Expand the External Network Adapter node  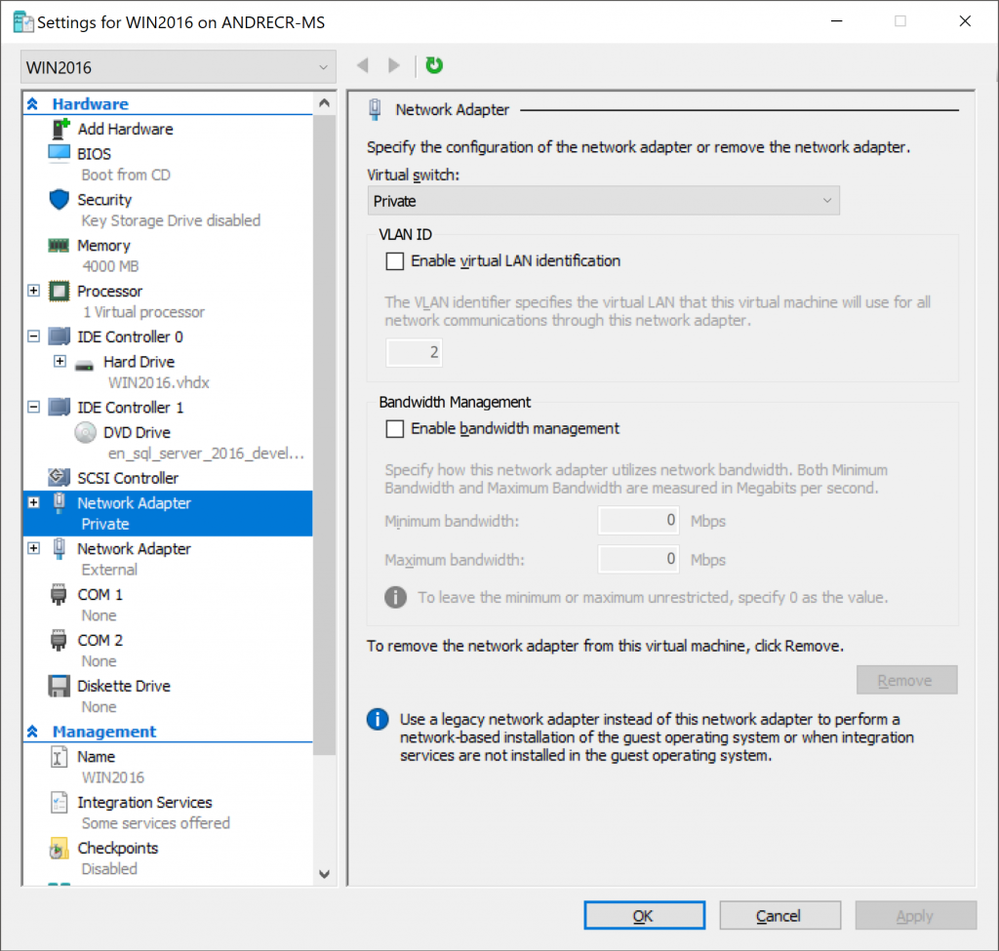tap(34, 548)
